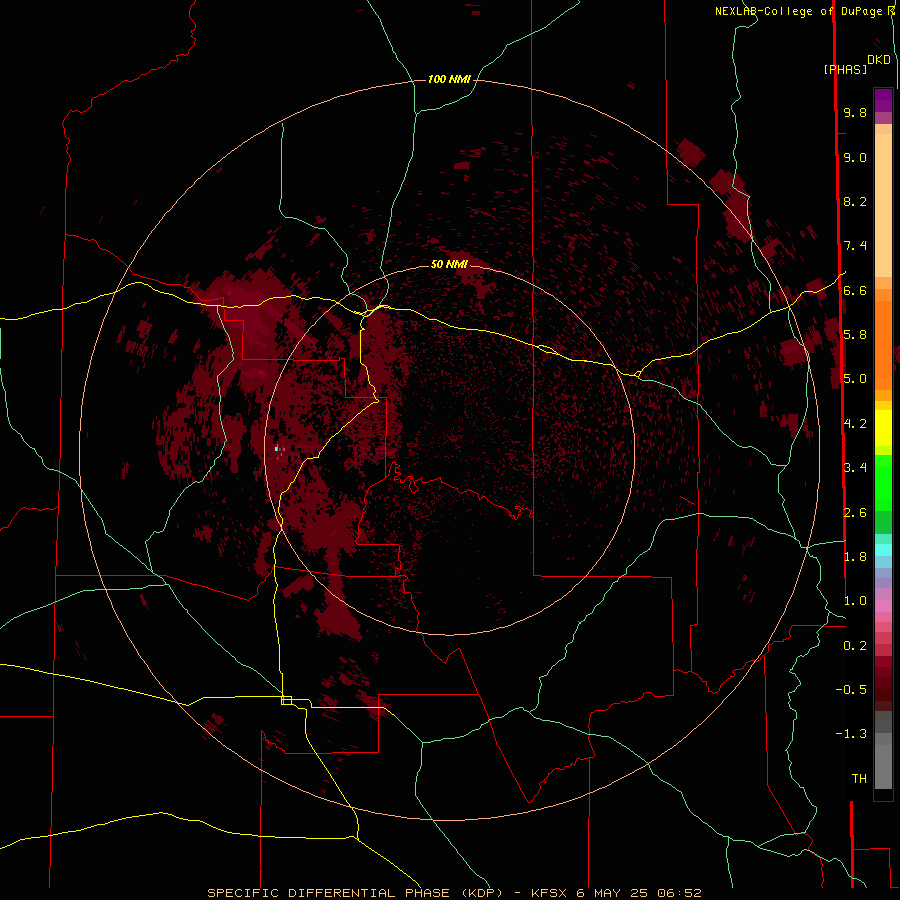Pick the purple swatch at the color bar top
This screenshot has height=900, width=900.
883,100
